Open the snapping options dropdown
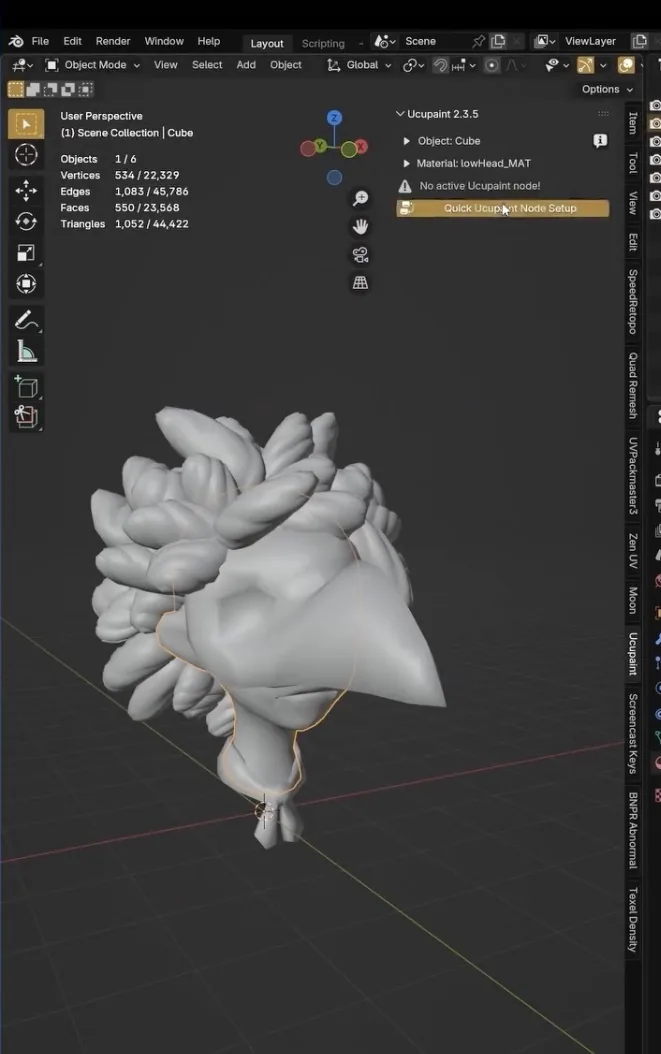The height and width of the screenshot is (1054, 661). (464, 65)
